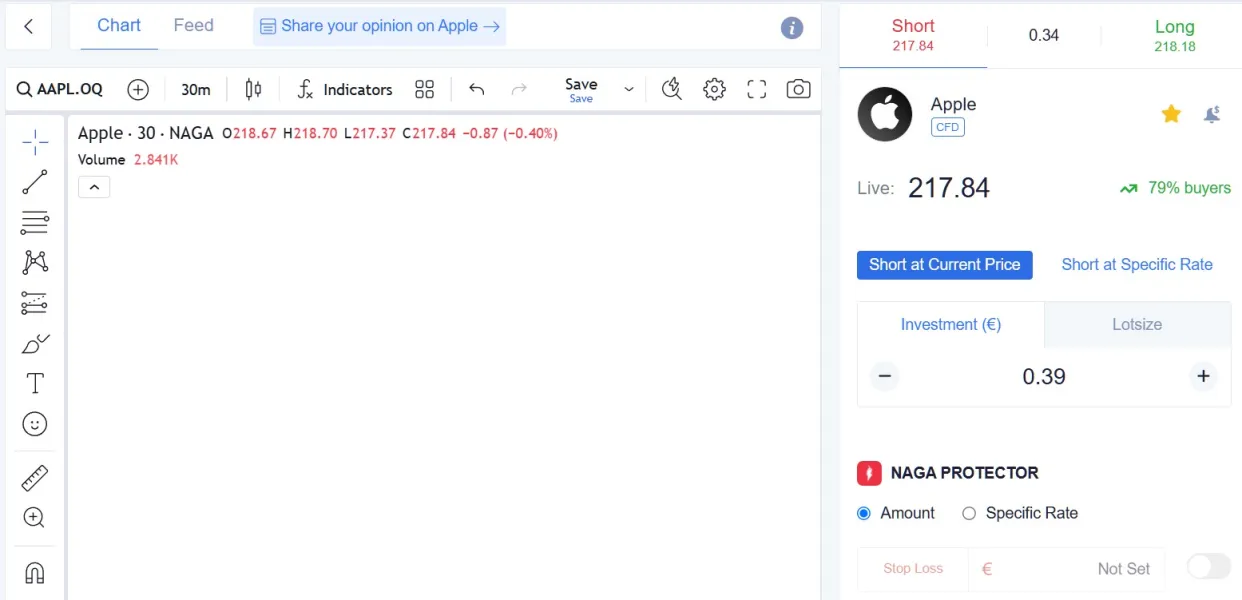Open the emoji icons tool
This screenshot has width=1242, height=600.
[35, 424]
